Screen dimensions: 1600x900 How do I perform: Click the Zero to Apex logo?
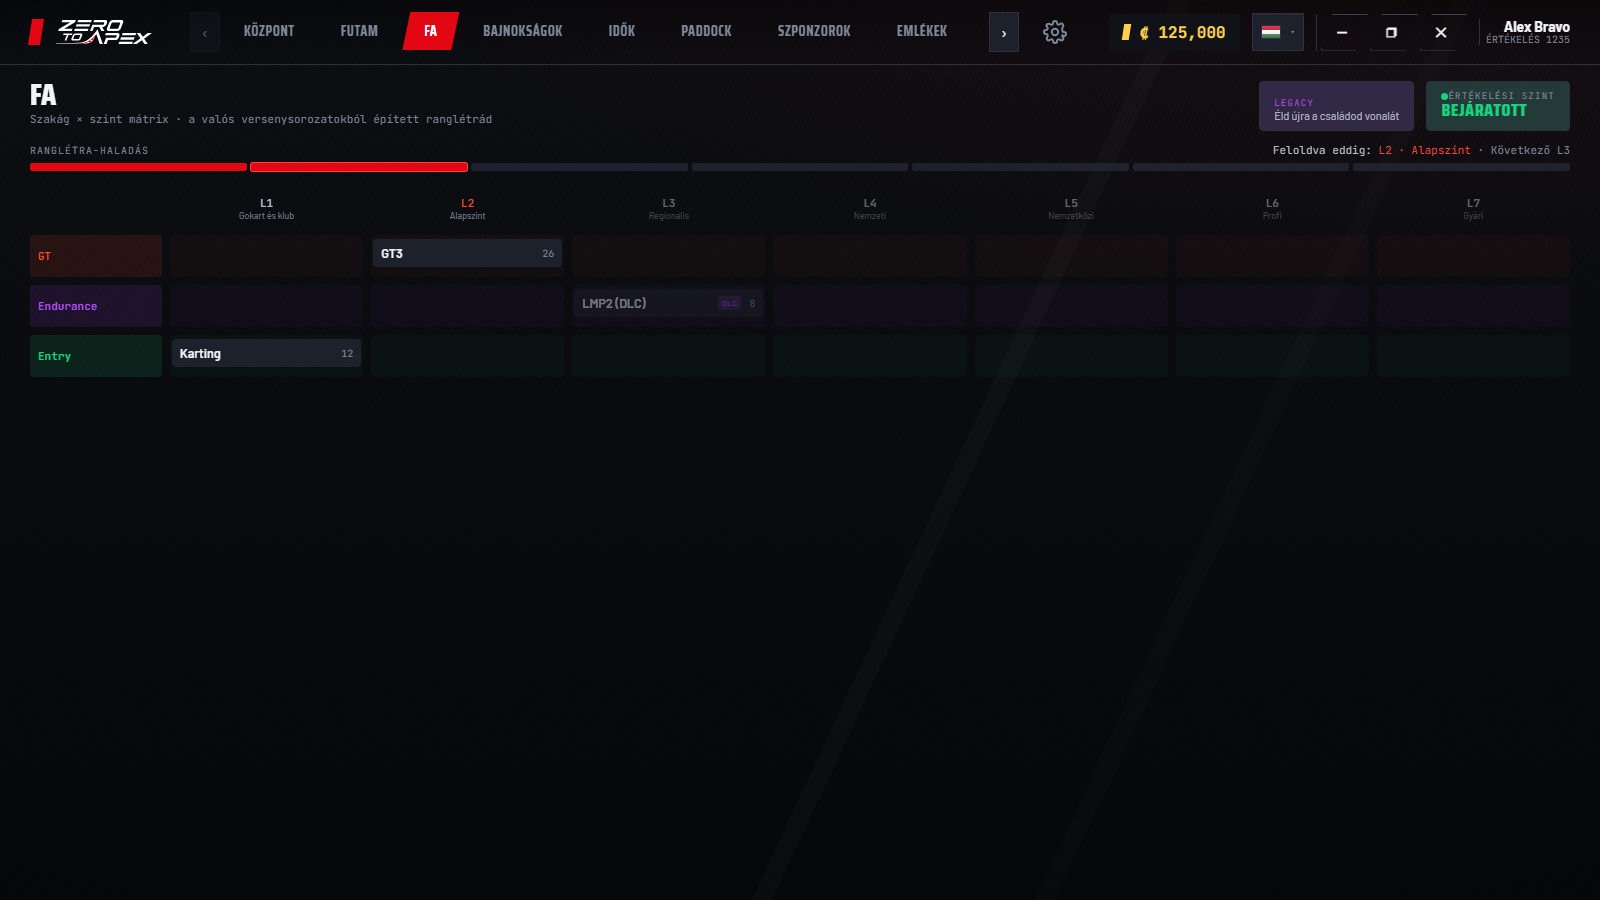(x=90, y=32)
